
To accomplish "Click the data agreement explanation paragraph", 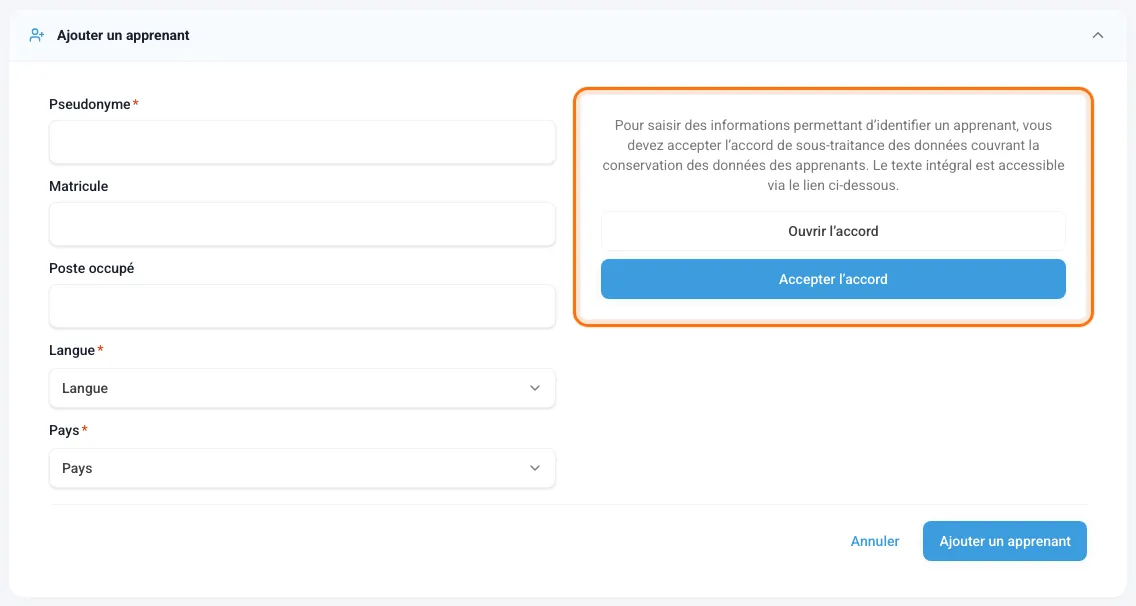I will coord(833,155).
